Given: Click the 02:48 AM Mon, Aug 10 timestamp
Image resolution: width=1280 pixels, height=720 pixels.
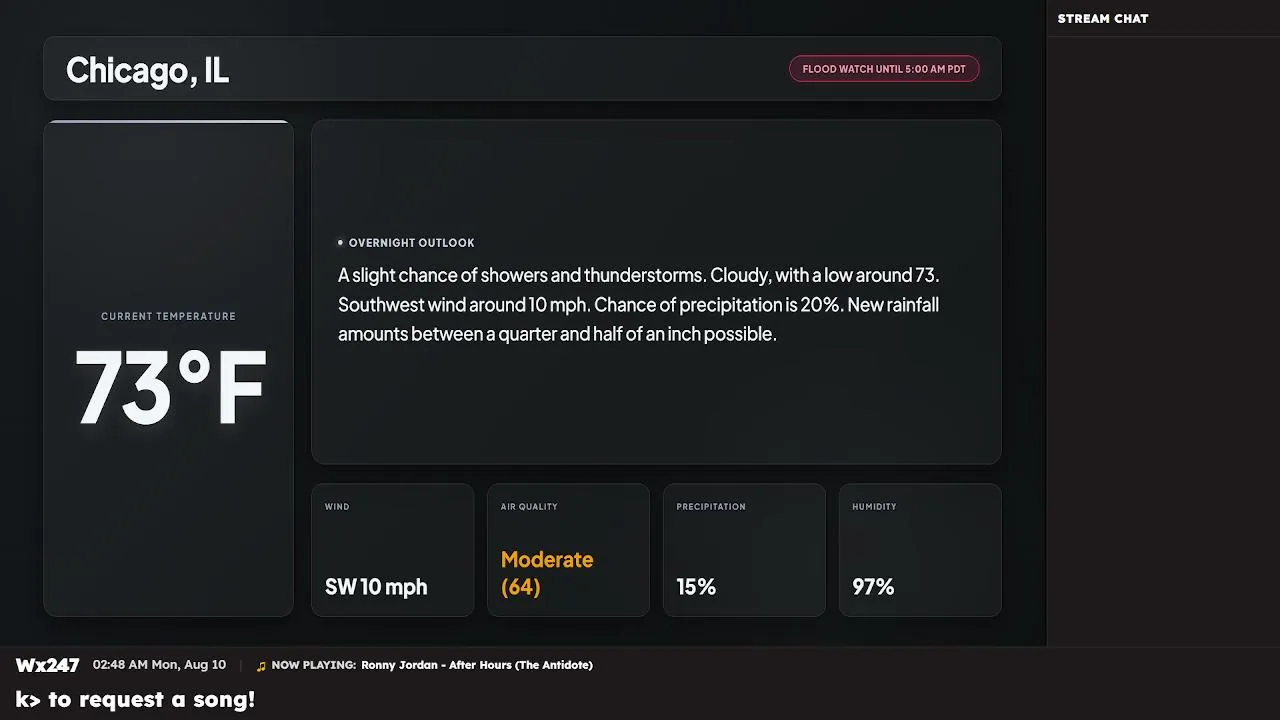Looking at the screenshot, I should 159,665.
